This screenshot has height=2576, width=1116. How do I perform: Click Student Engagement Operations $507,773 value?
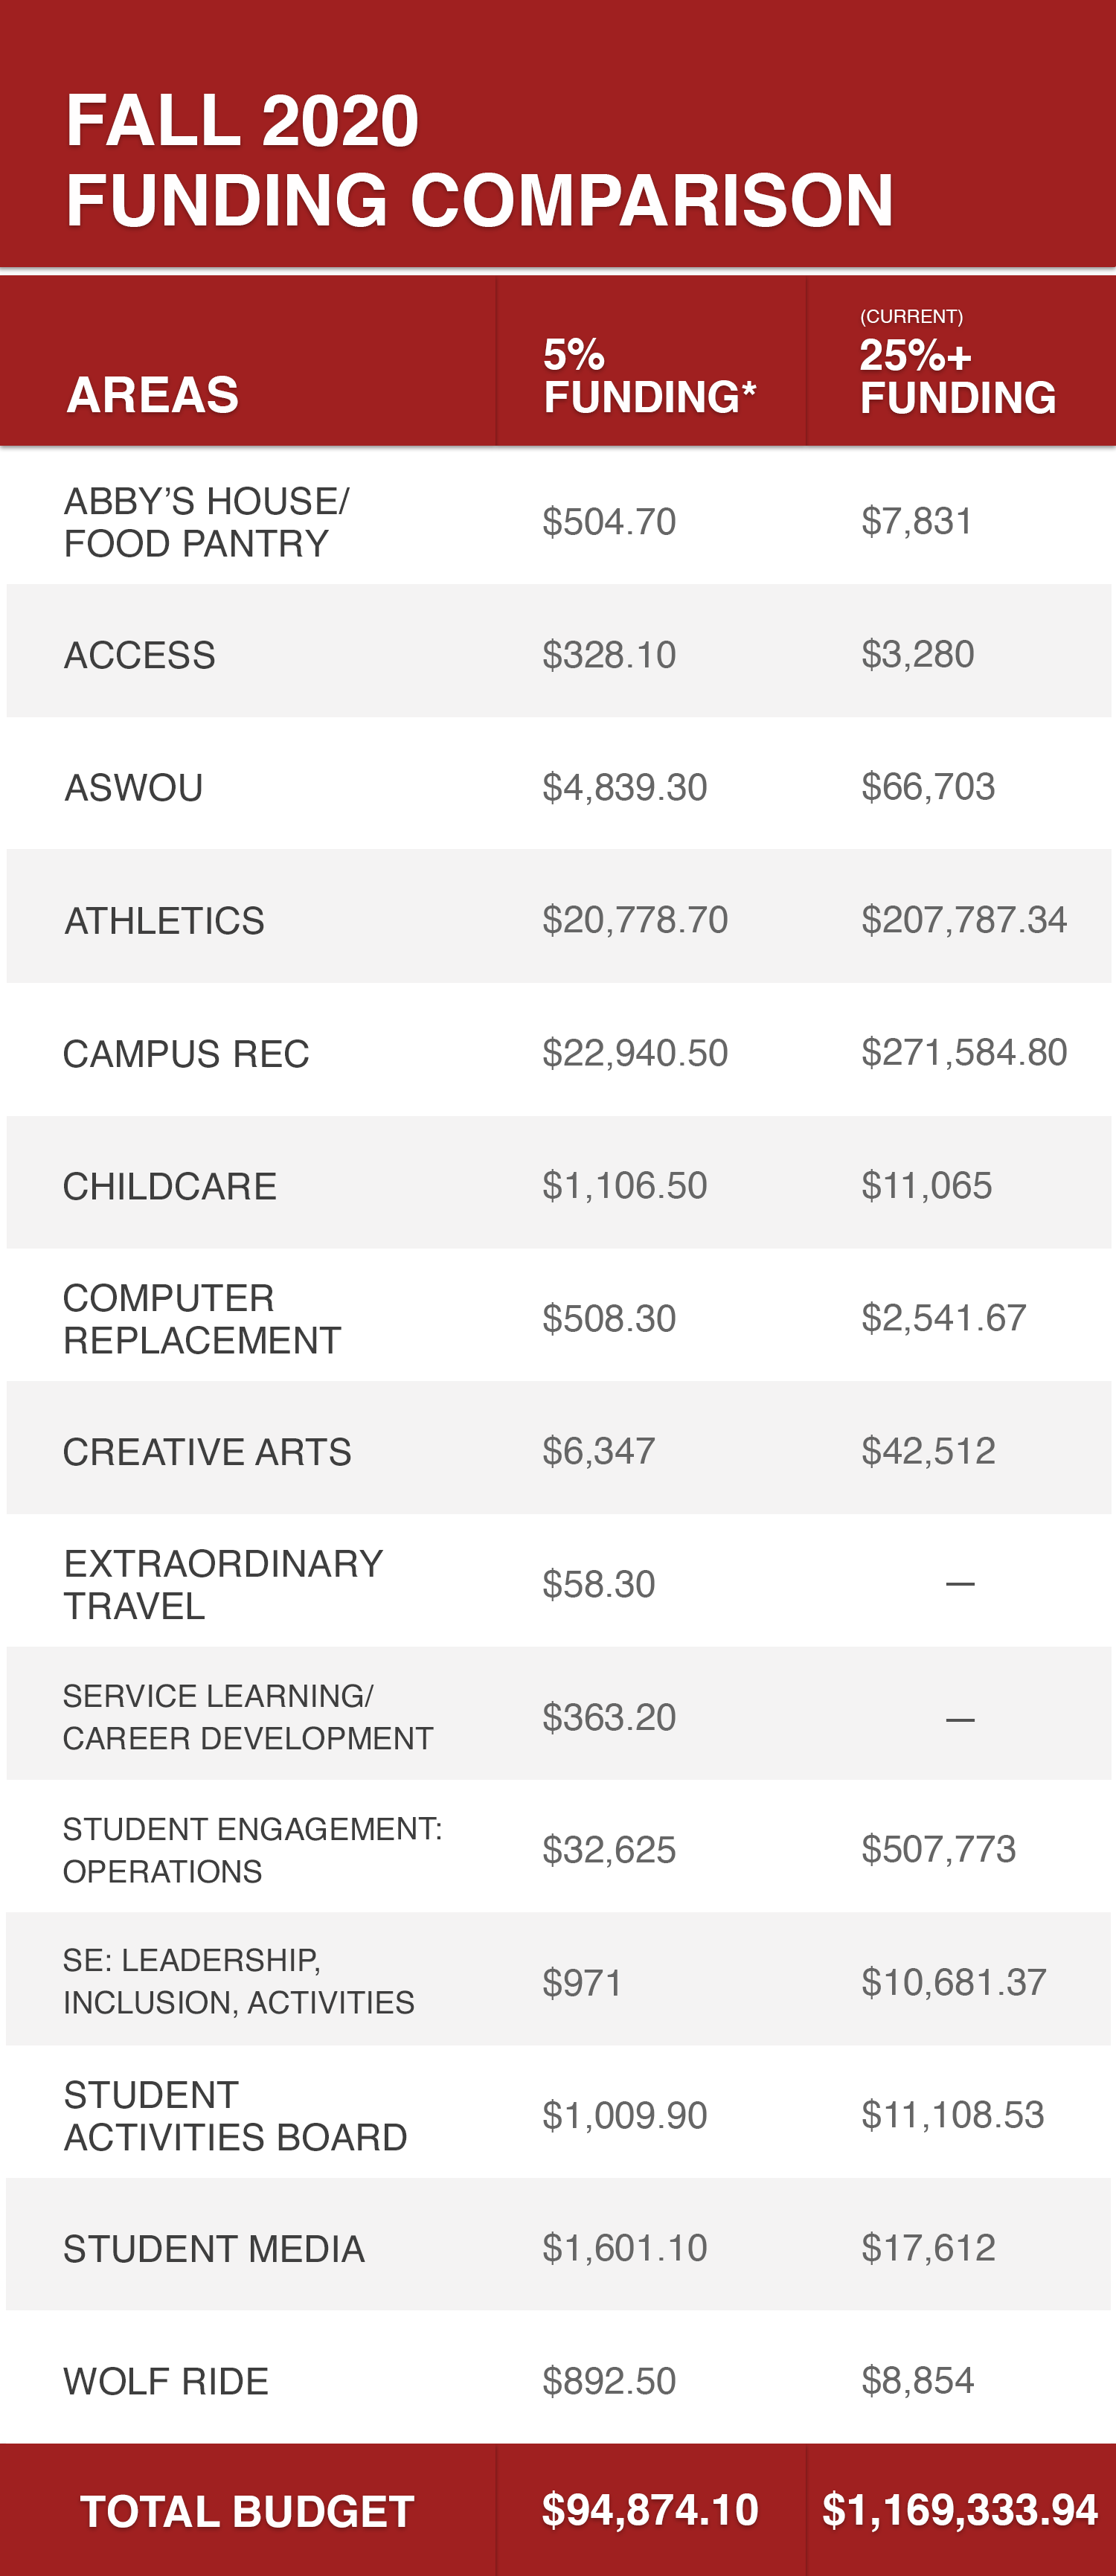(938, 1849)
